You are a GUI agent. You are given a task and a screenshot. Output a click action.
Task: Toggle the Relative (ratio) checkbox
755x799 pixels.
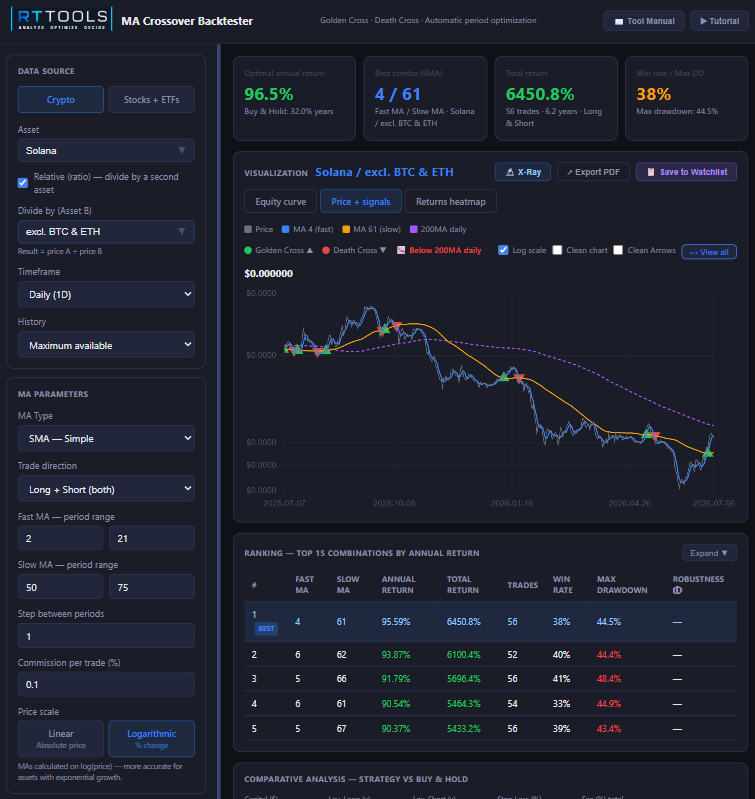coord(23,182)
